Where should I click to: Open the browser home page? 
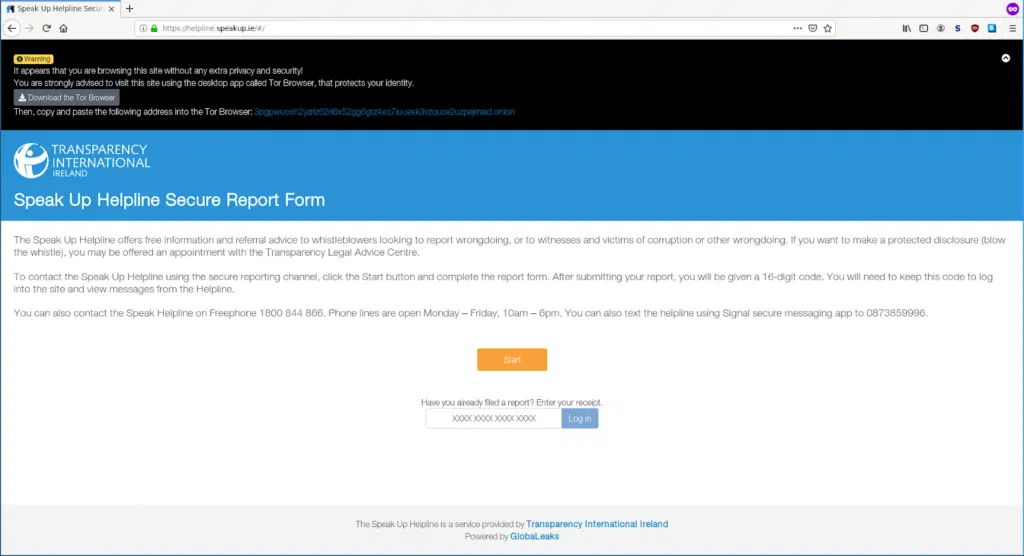pos(63,28)
